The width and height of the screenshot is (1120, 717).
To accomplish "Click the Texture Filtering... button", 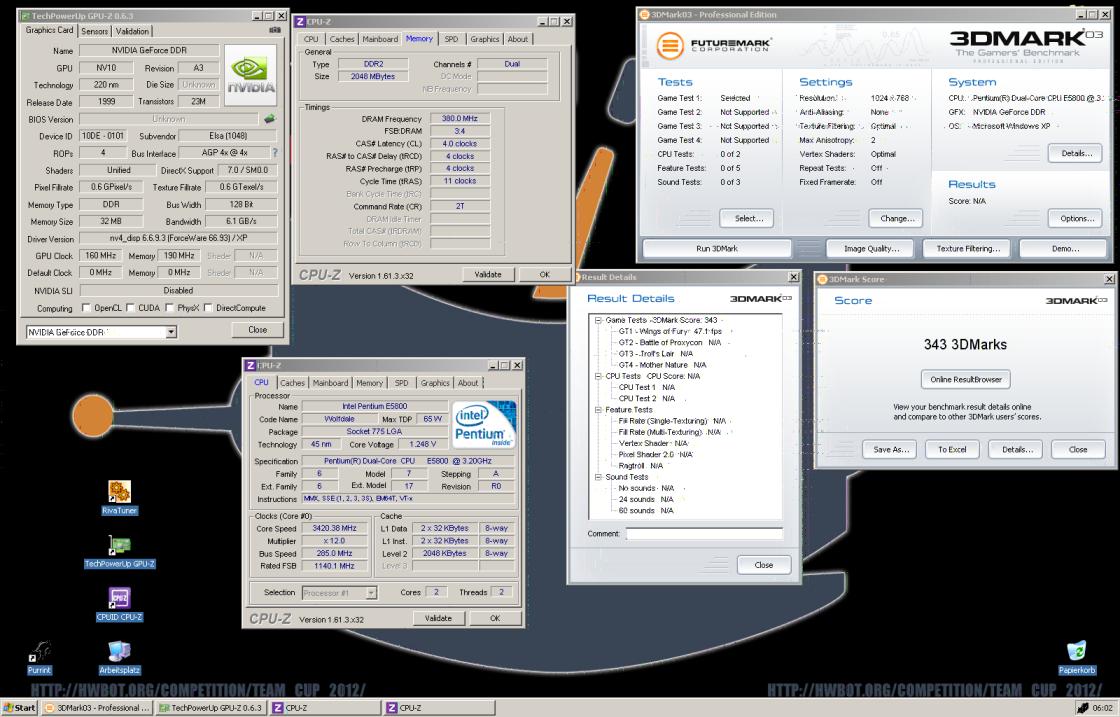I will click(968, 249).
